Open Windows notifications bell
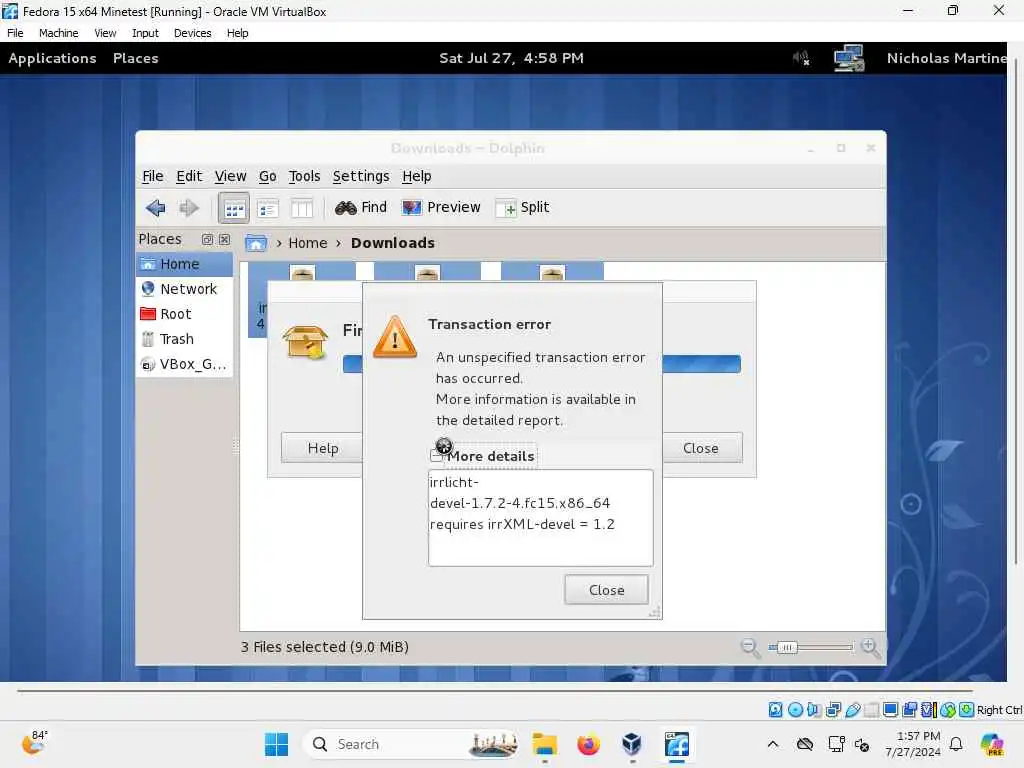1024x768 pixels. [x=956, y=744]
